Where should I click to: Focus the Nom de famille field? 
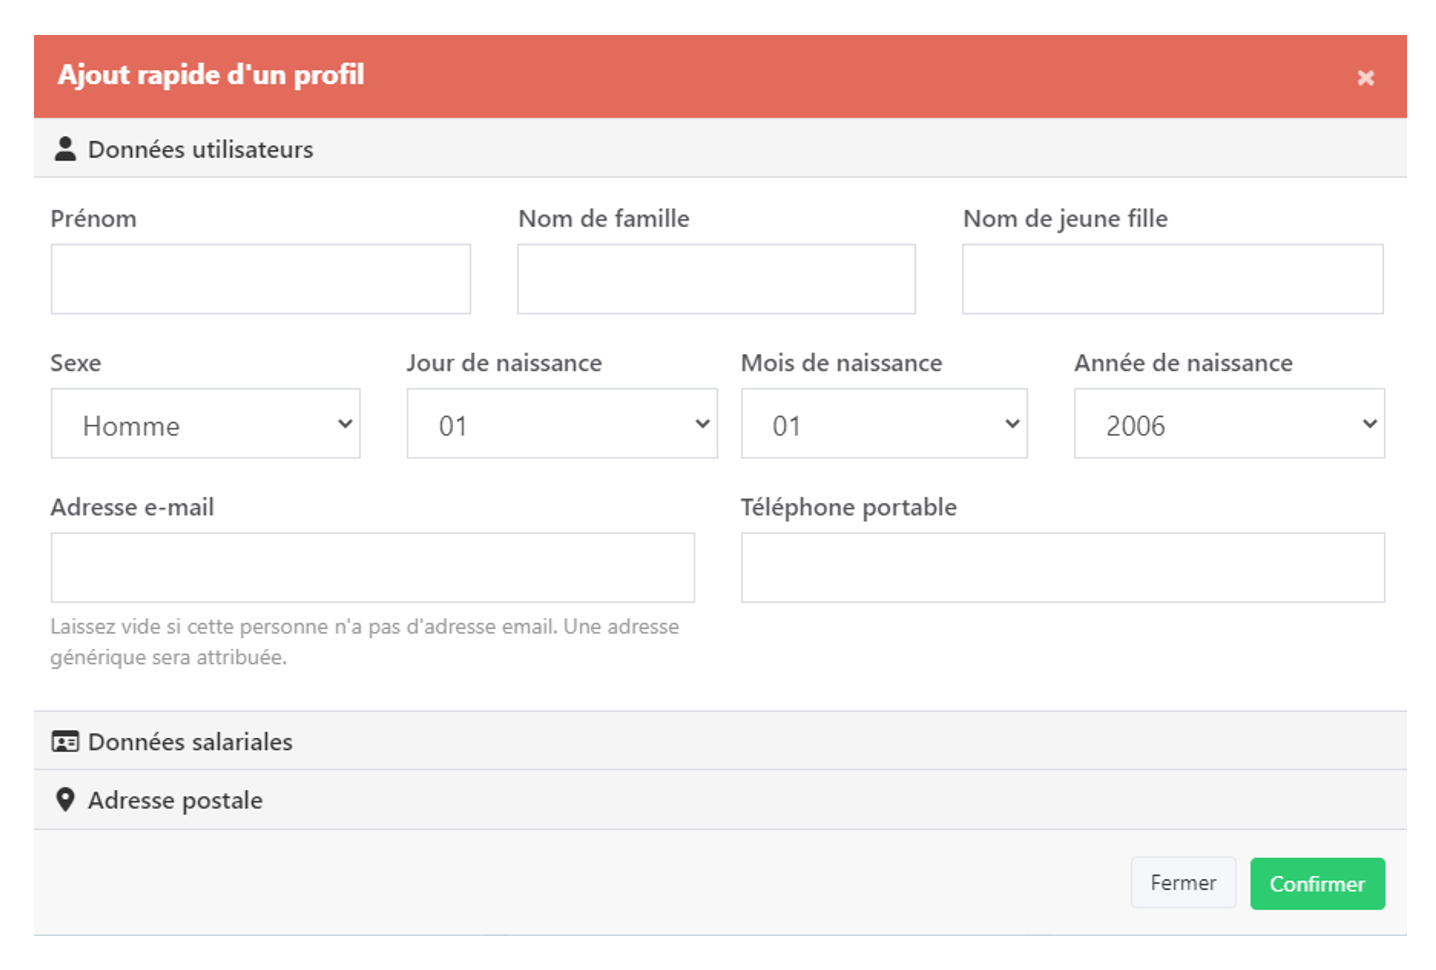716,279
